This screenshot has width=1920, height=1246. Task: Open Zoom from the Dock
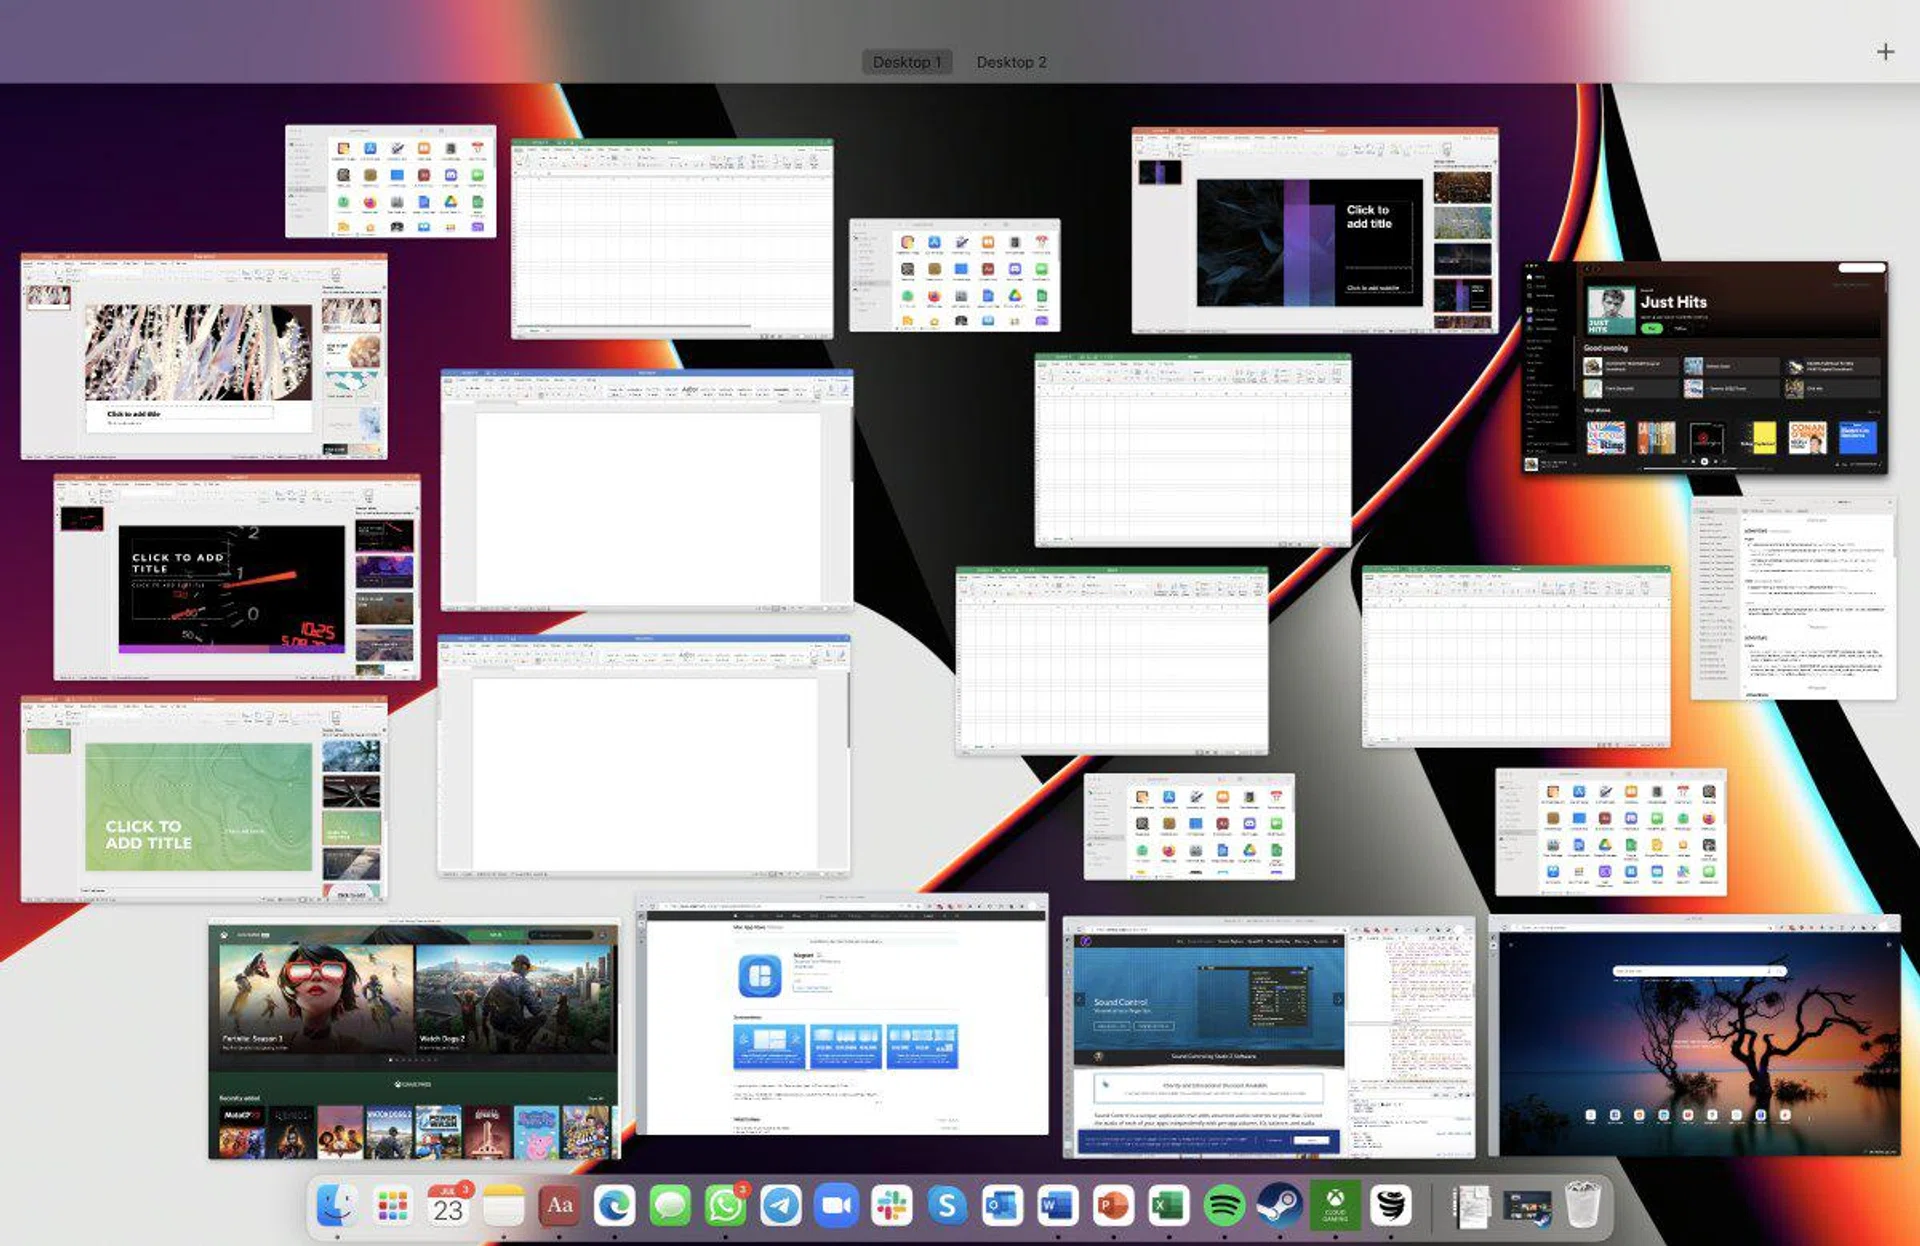pyautogui.click(x=836, y=1206)
